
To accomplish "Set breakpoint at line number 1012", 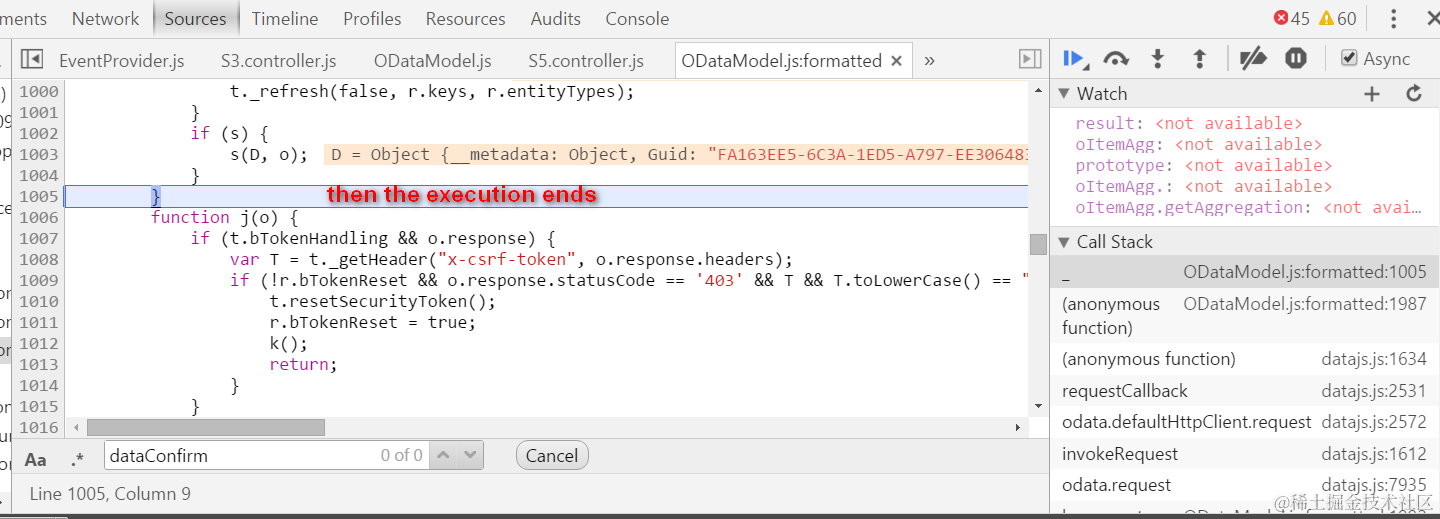I will (x=38, y=344).
